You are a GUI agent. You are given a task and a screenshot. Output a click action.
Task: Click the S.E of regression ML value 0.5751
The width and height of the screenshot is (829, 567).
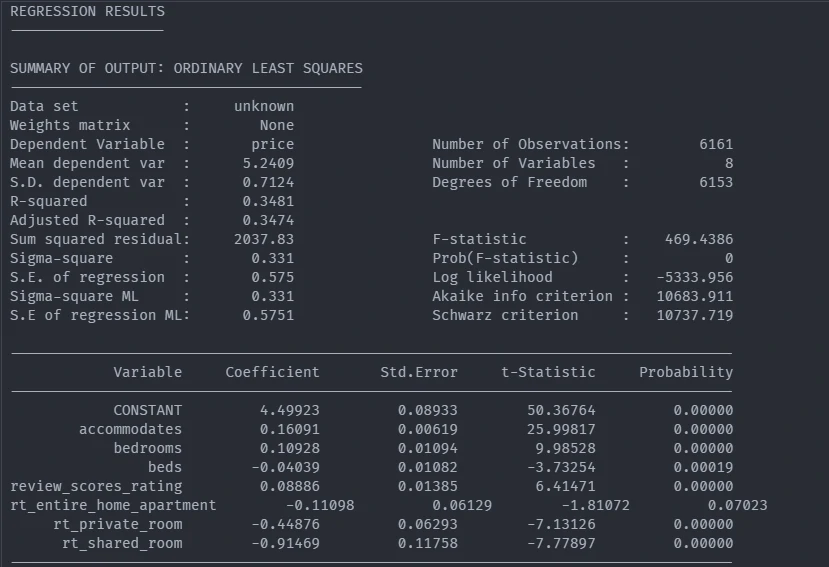pyautogui.click(x=268, y=316)
